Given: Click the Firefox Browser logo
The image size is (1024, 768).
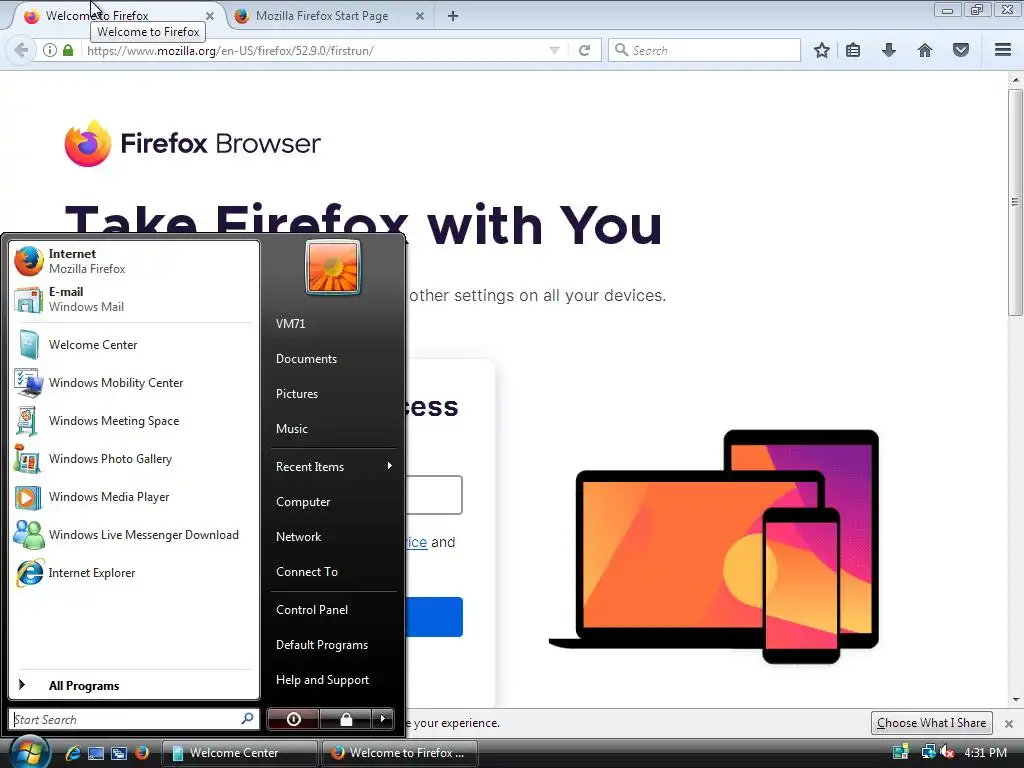Looking at the screenshot, I should point(193,143).
